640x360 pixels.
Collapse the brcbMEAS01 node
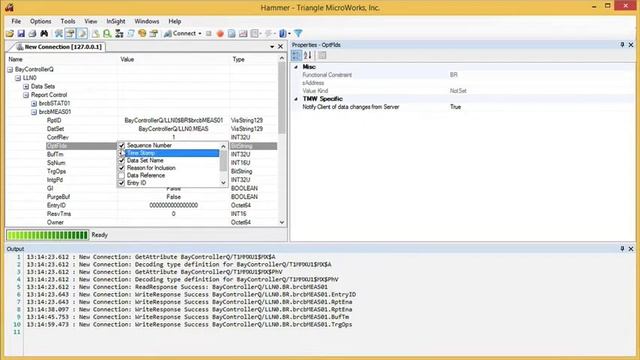pyautogui.click(x=34, y=112)
